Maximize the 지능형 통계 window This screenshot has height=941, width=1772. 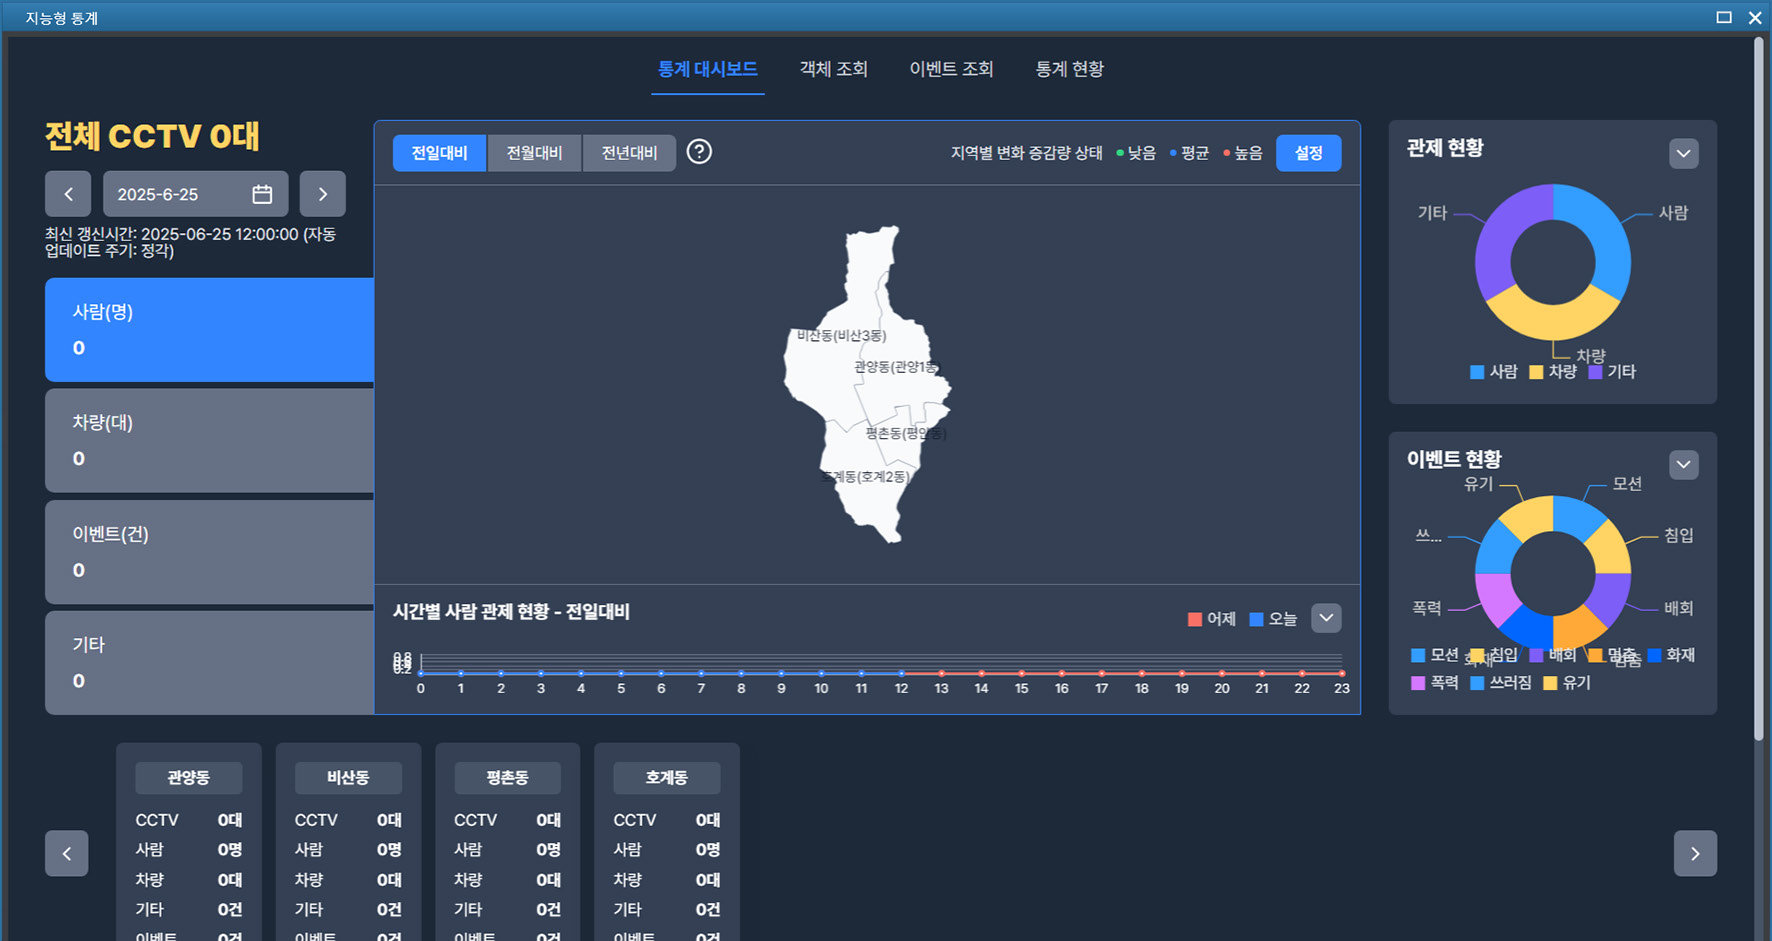click(x=1724, y=17)
